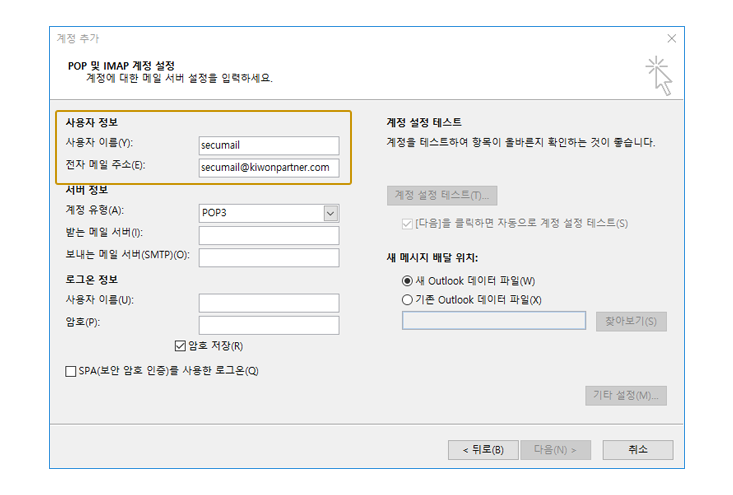Toggle automatic account test on next checkbox
Screen dimensions: 733x495
coord(407,223)
